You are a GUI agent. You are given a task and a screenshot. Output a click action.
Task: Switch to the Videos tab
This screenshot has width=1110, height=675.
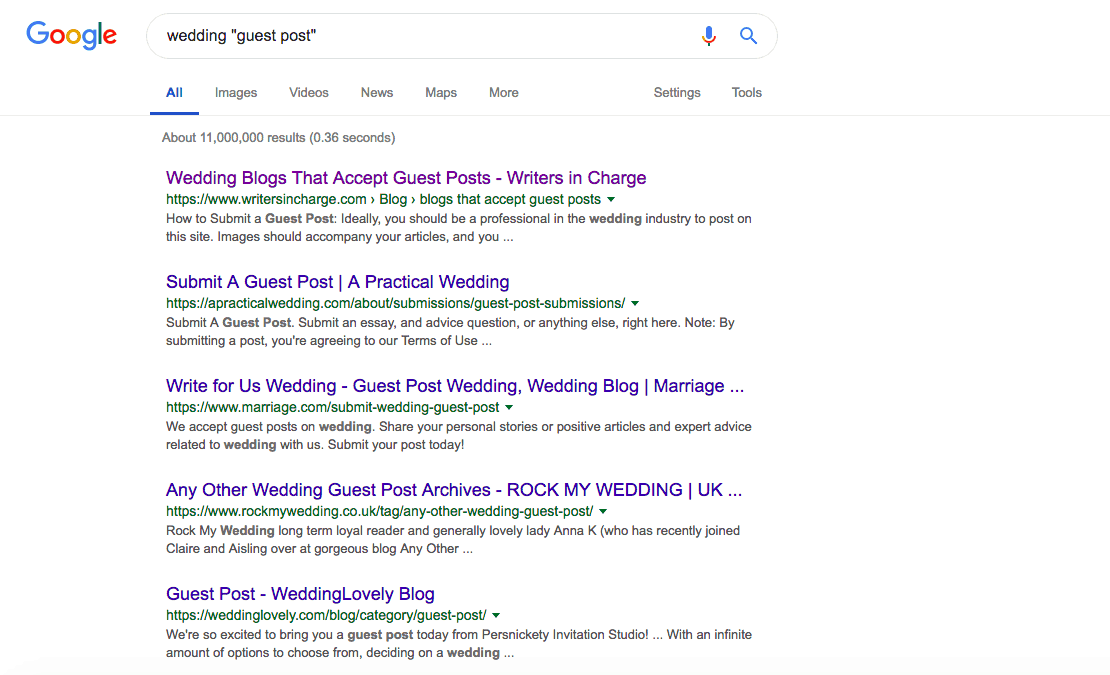pos(309,93)
